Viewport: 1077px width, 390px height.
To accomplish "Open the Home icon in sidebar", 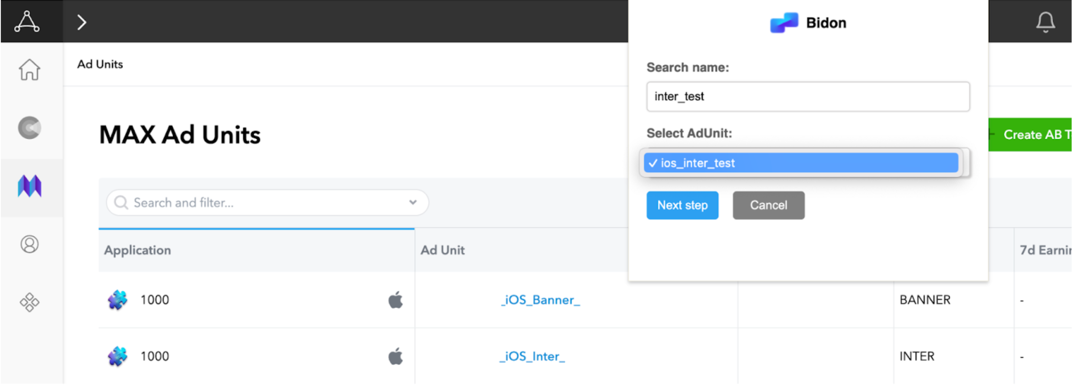I will pos(30,69).
